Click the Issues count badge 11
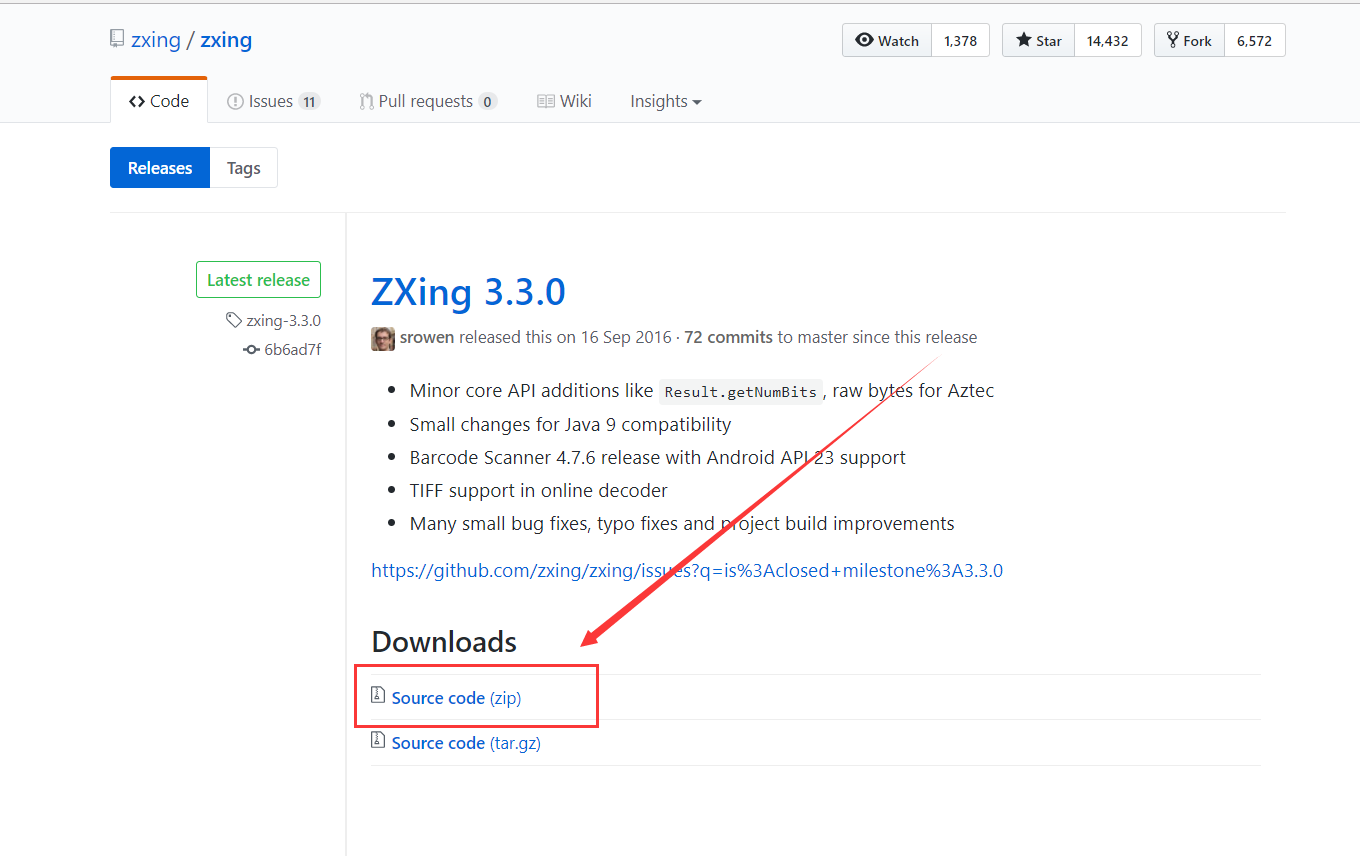1360x856 pixels. [309, 101]
